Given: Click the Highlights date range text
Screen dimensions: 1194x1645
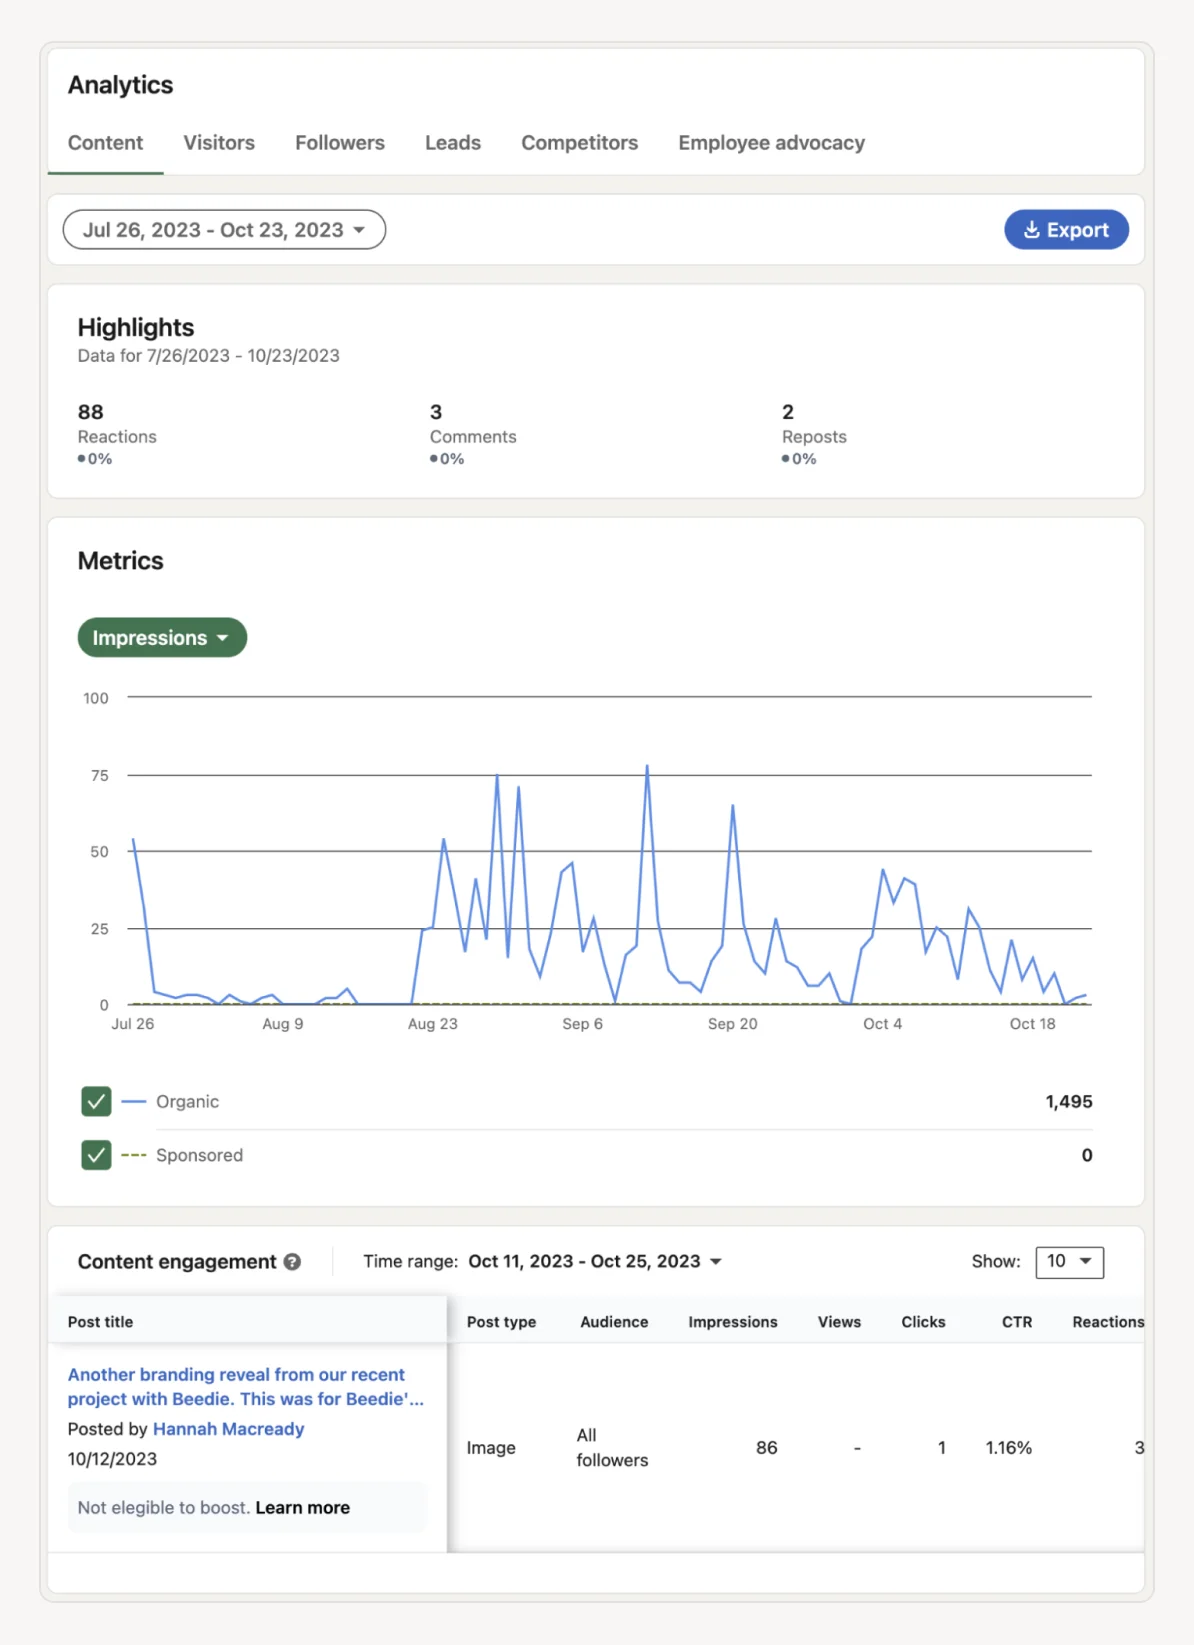Looking at the screenshot, I should click(x=209, y=356).
